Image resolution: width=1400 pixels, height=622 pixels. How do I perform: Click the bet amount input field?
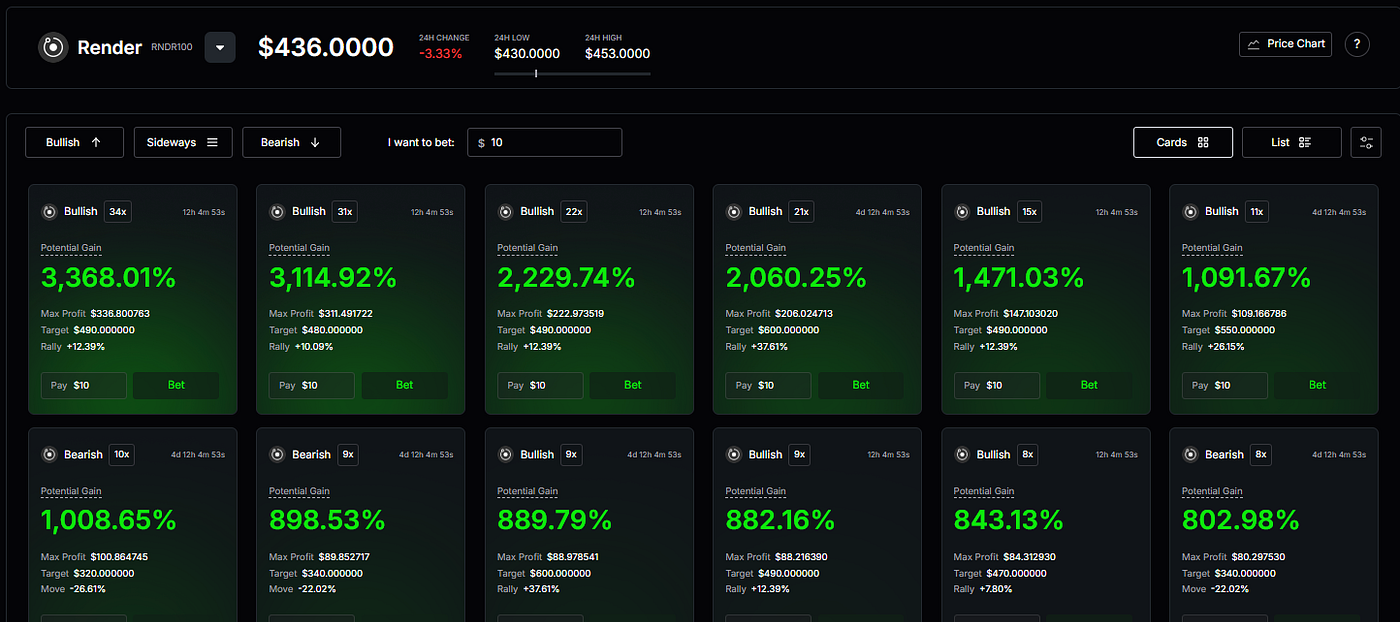545,142
